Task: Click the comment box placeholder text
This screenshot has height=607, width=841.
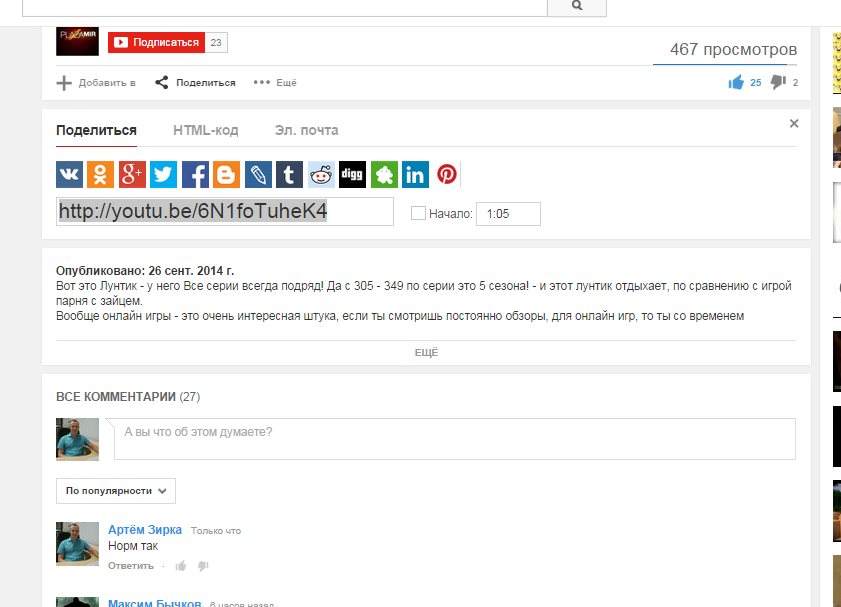Action: click(198, 432)
